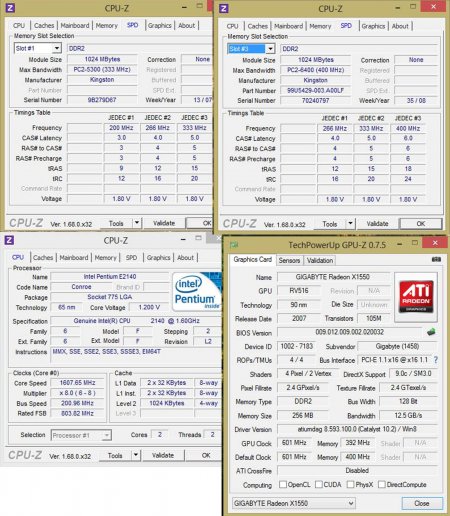Click the bus interface question mark icon
450x516 pixels.
point(436,360)
